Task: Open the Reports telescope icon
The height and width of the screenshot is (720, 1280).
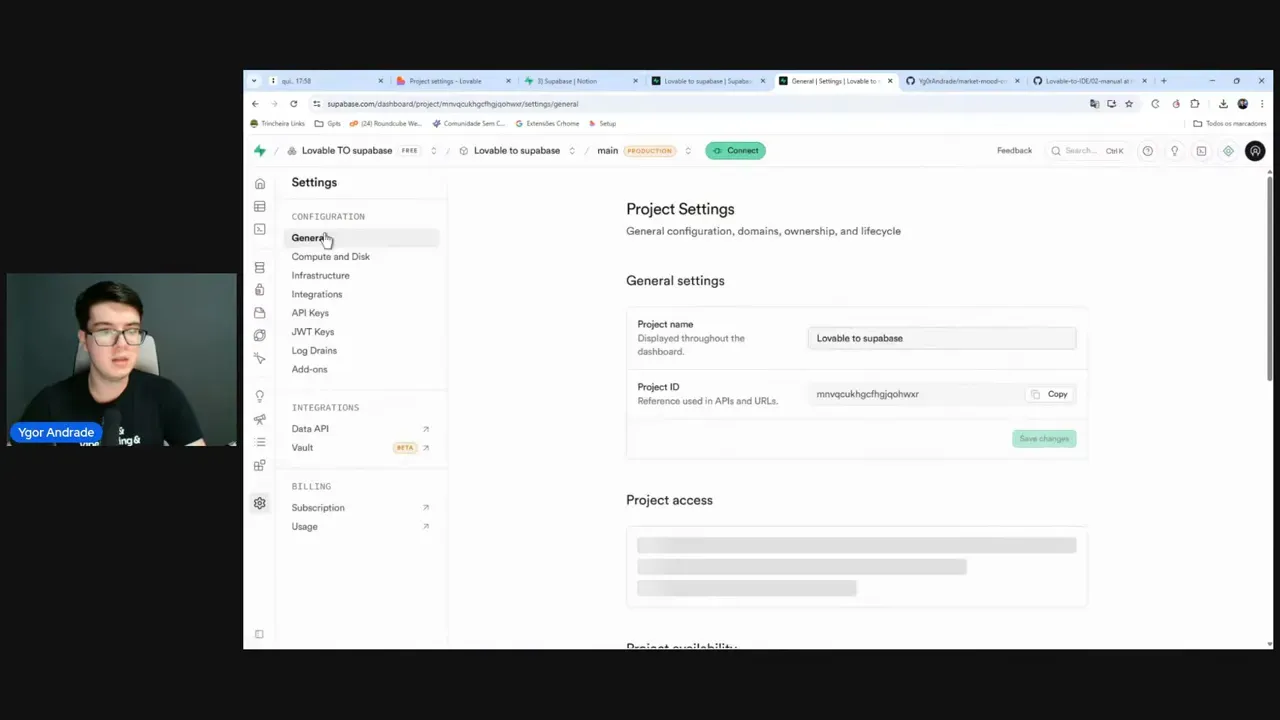Action: 260,419
